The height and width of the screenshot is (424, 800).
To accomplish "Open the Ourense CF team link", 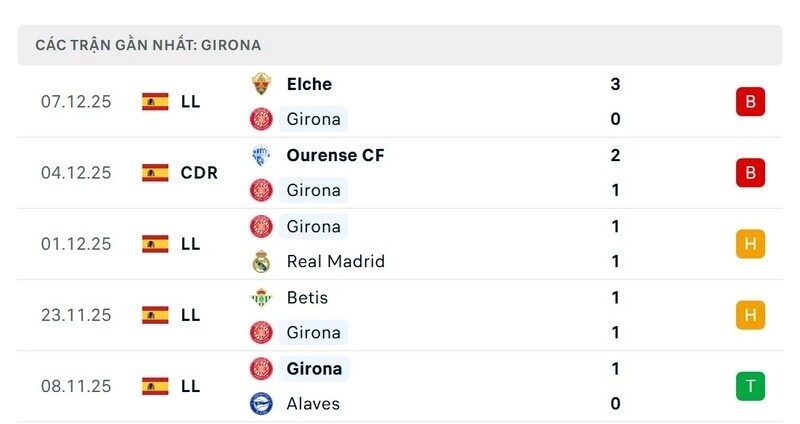I will (x=335, y=155).
